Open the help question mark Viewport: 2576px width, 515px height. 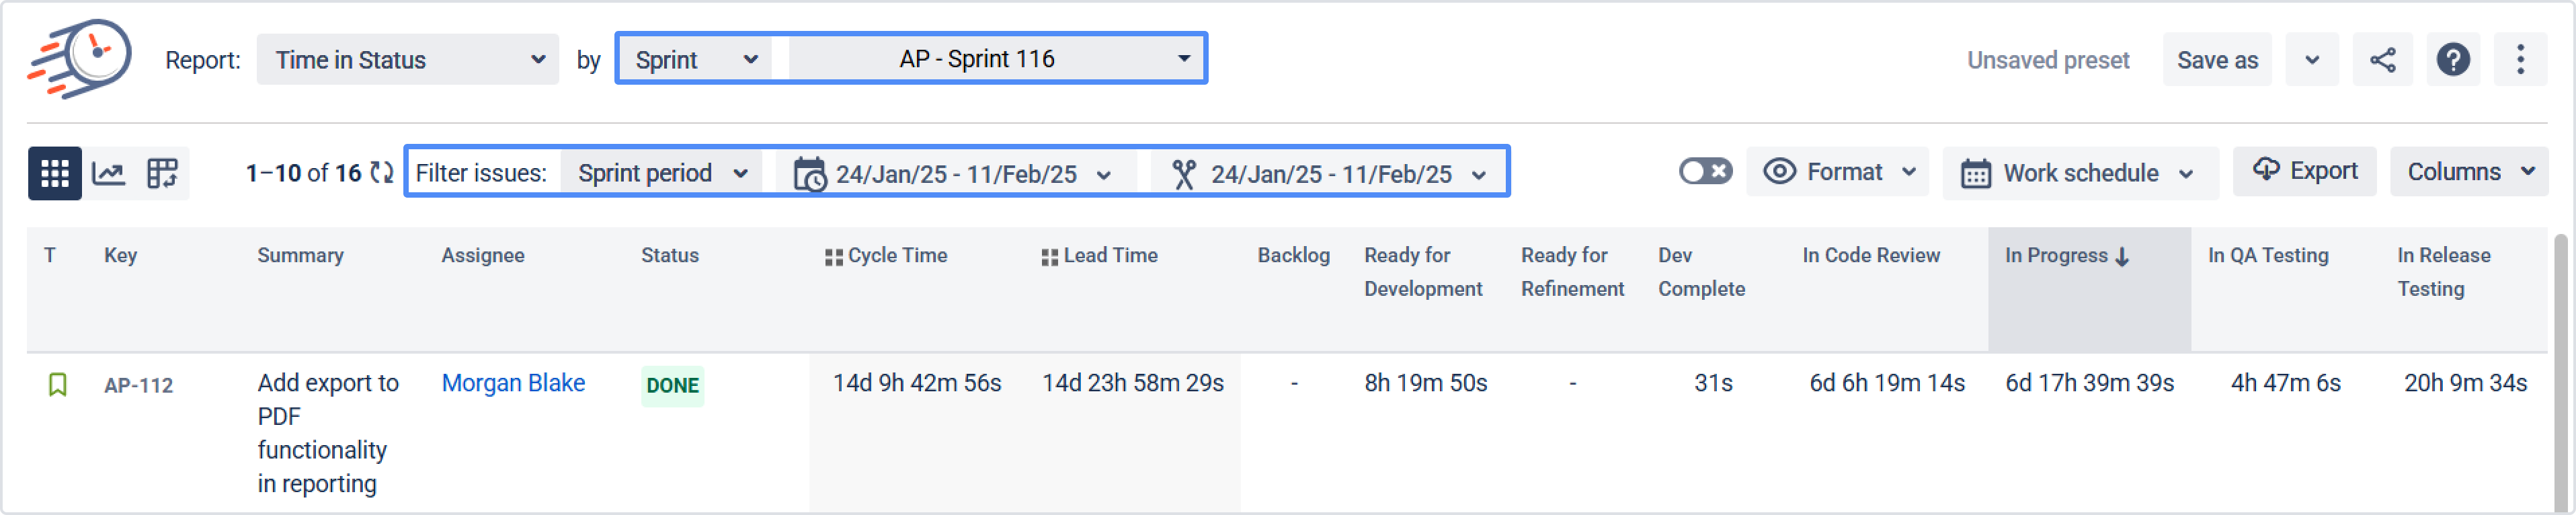coord(2452,60)
